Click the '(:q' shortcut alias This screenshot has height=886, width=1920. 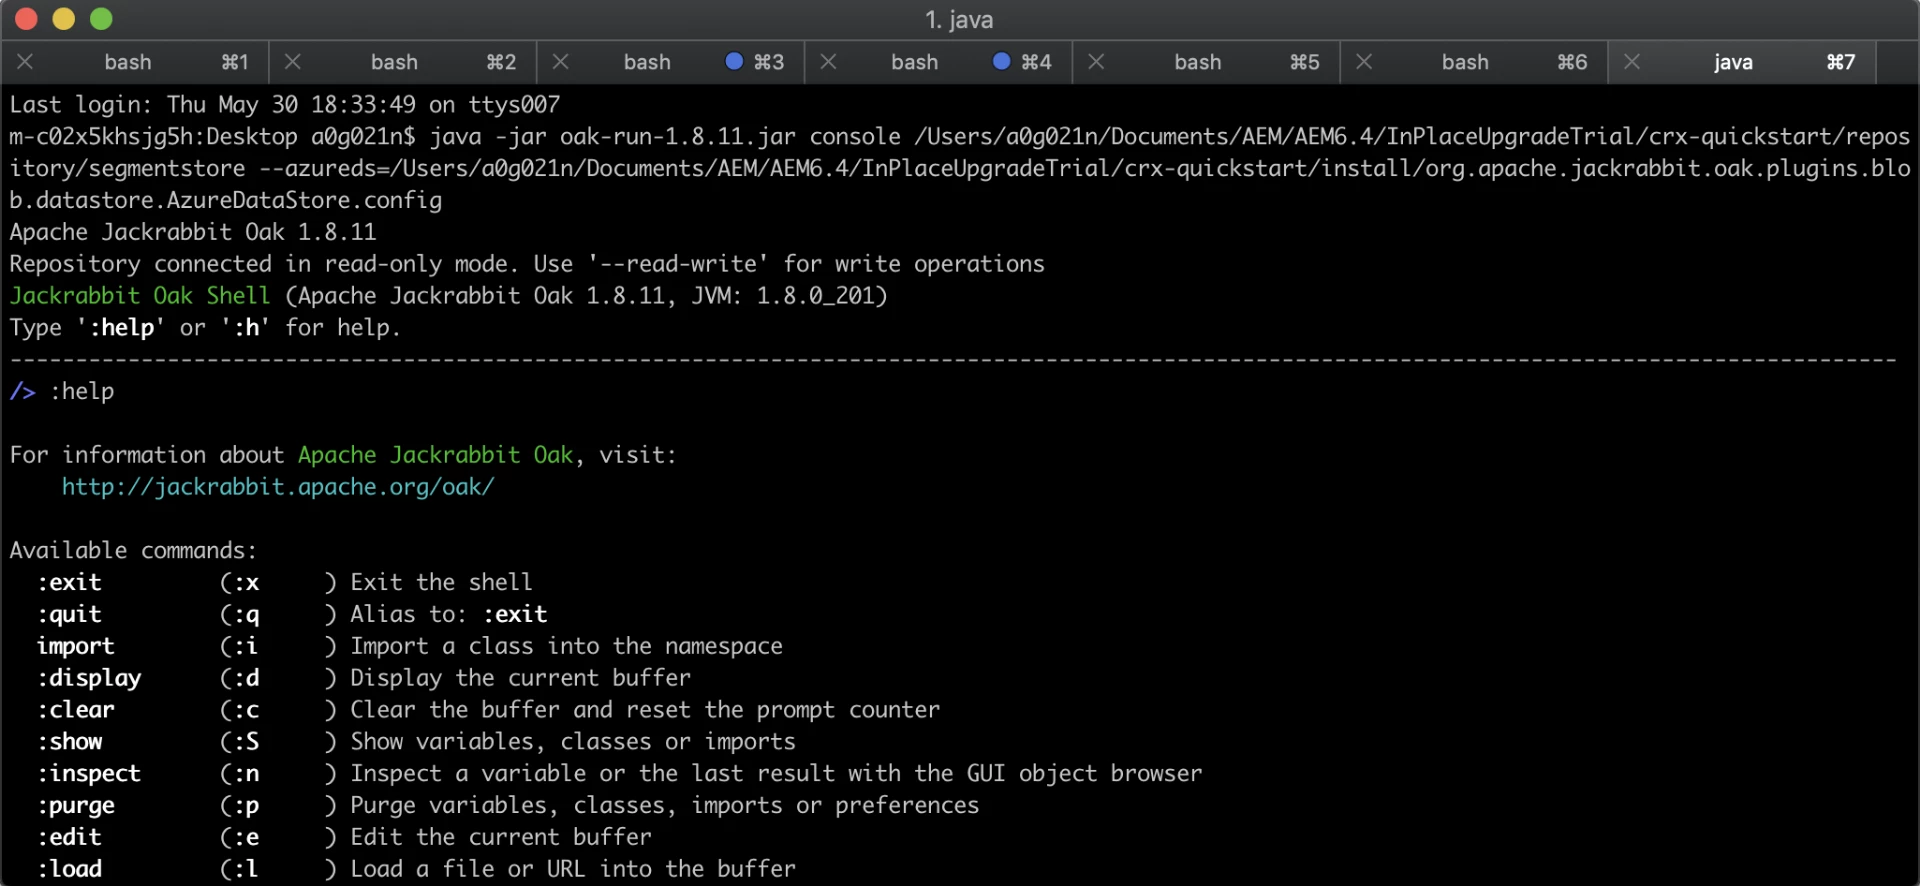(240, 615)
